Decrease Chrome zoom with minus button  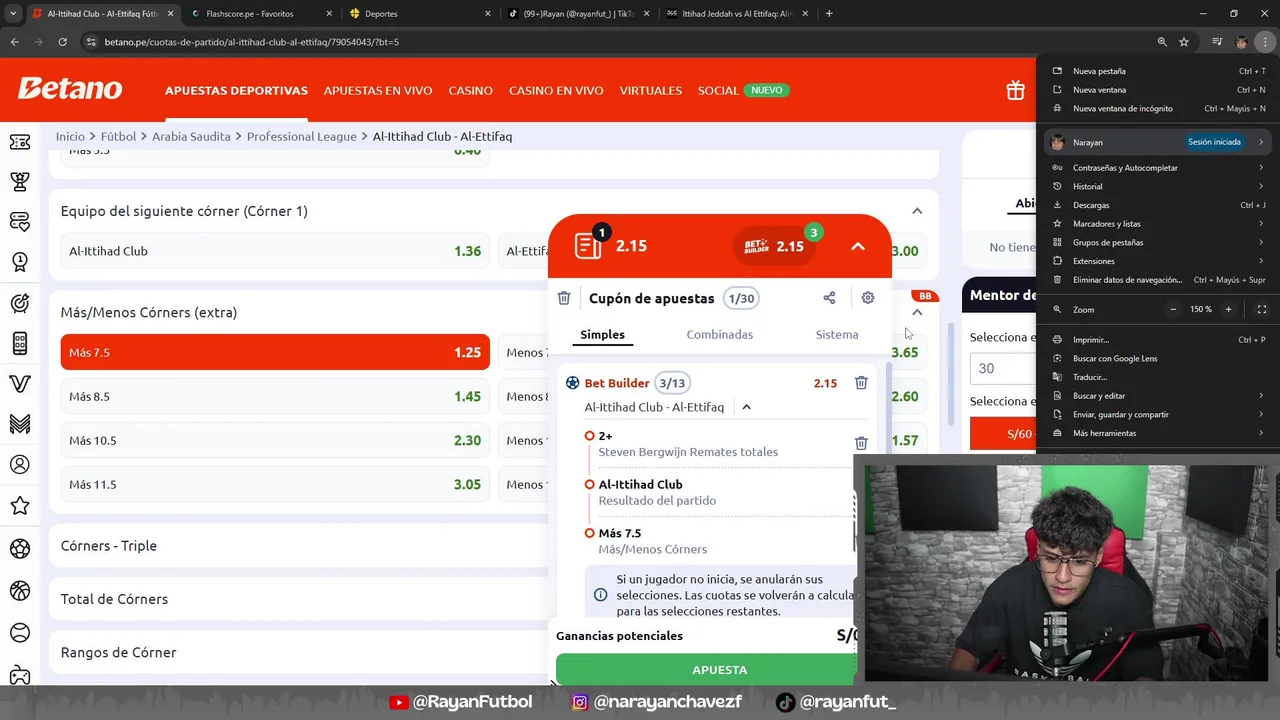point(1173,309)
